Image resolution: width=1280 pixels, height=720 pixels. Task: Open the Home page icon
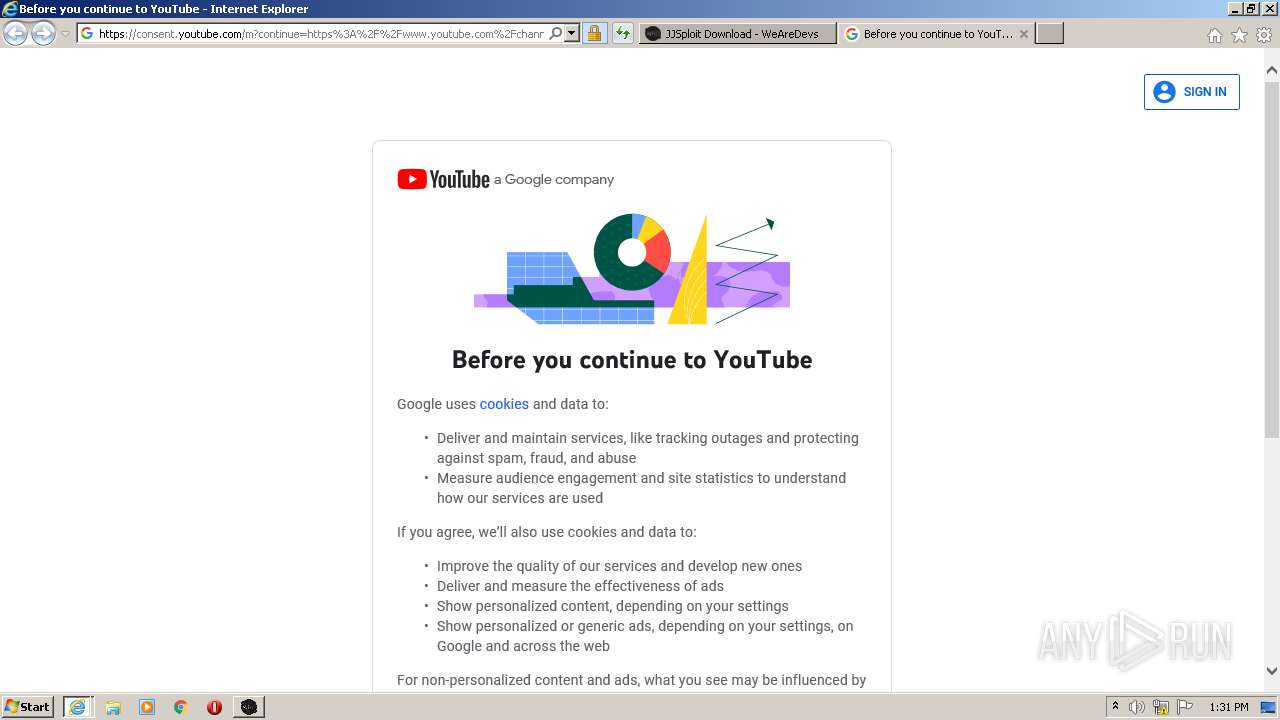pos(1214,35)
